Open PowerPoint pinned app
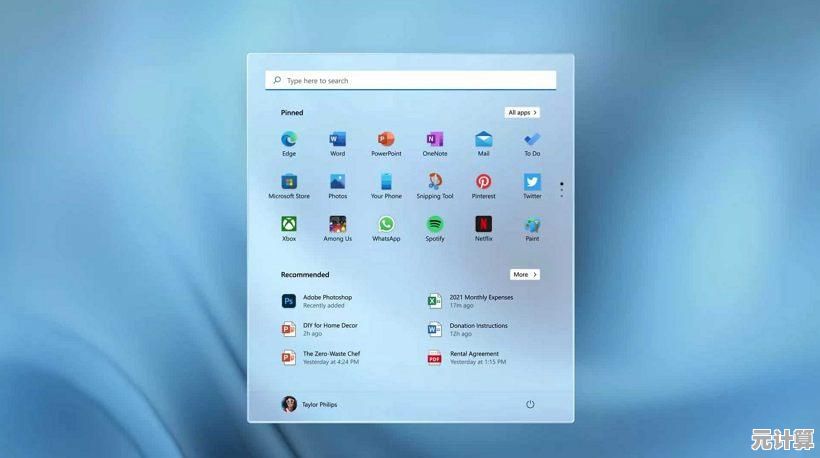The image size is (820, 458). pos(386,143)
